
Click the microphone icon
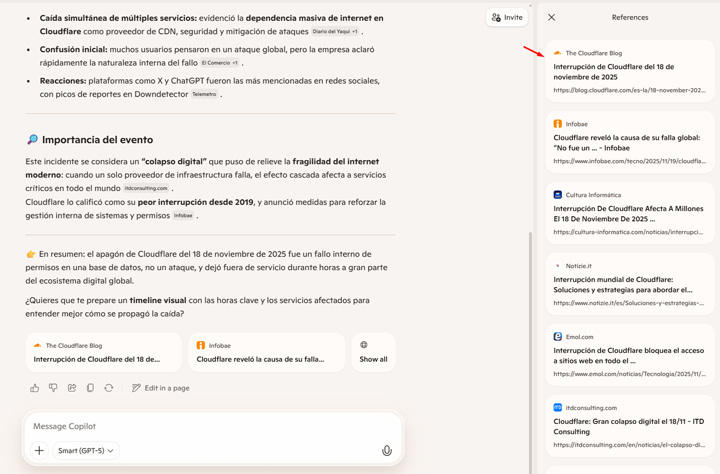click(x=387, y=451)
